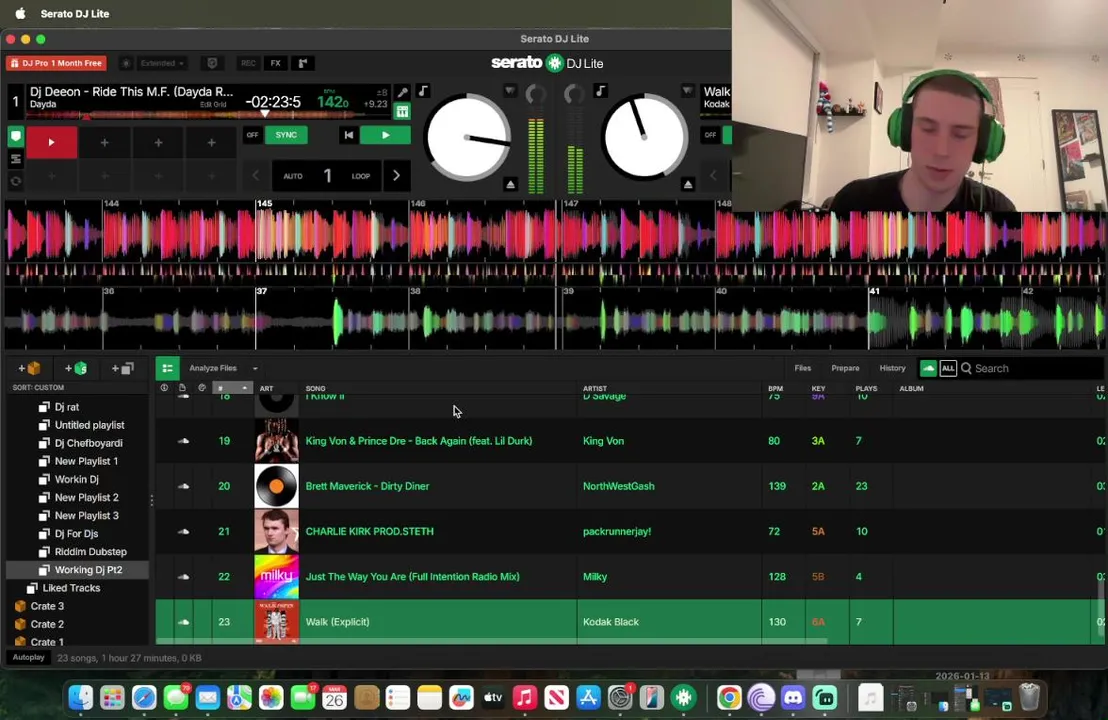The image size is (1108, 720).
Task: Sort the library by the BPM column header
Action: (x=775, y=388)
